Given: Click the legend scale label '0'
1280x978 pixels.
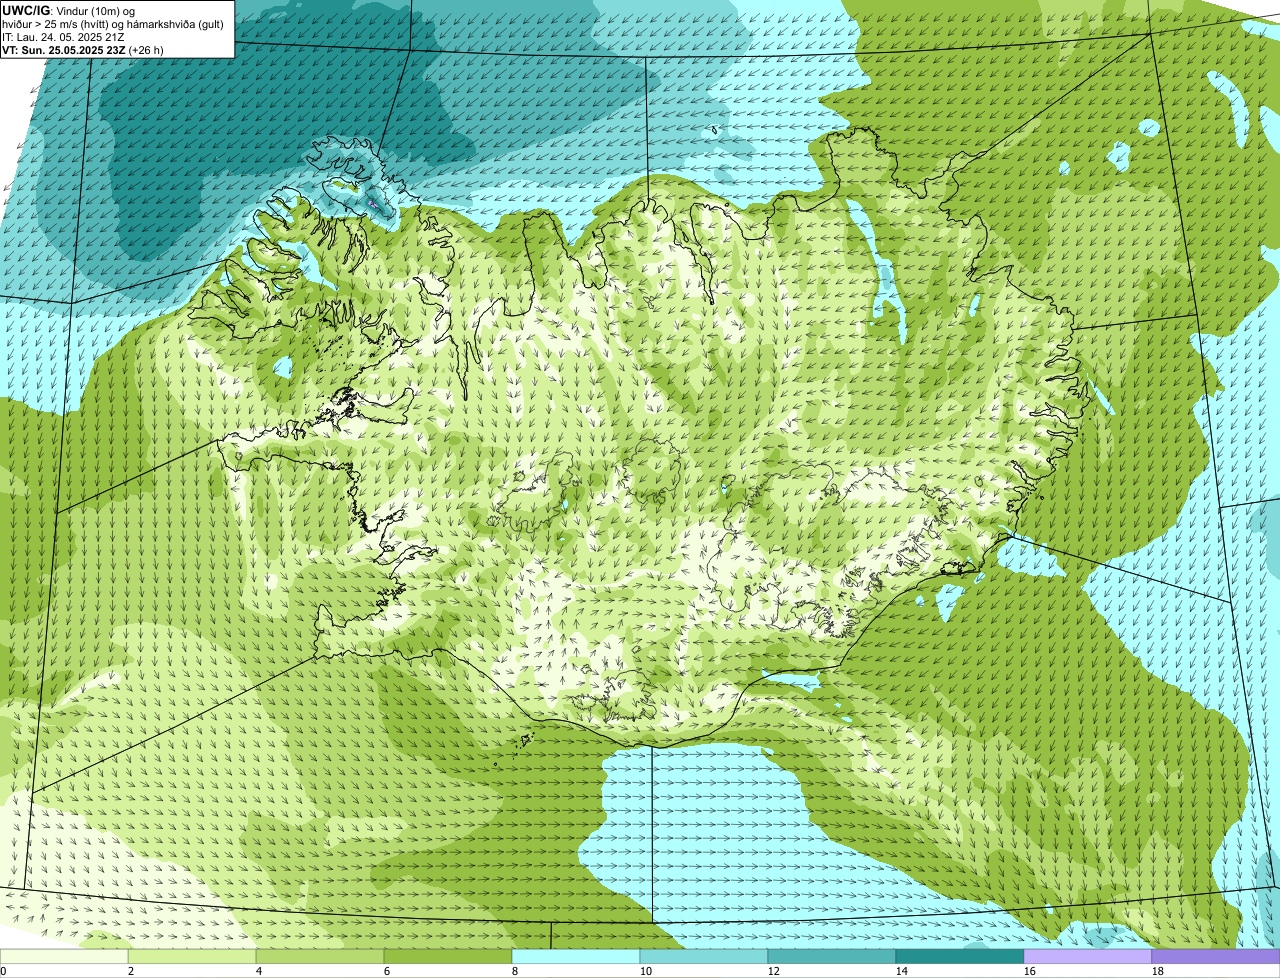Looking at the screenshot, I should tap(3, 971).
